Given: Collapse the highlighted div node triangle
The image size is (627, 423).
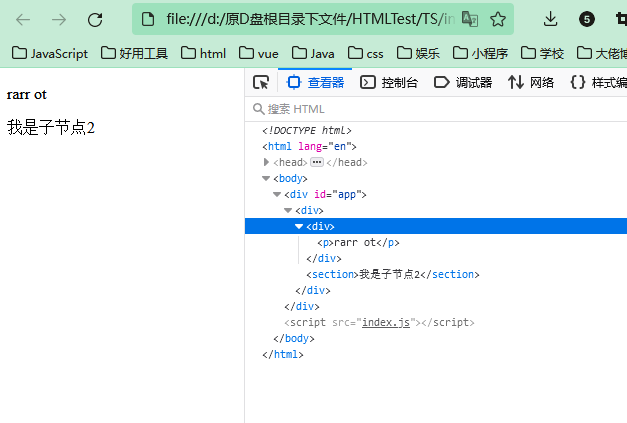Looking at the screenshot, I should click(x=299, y=226).
